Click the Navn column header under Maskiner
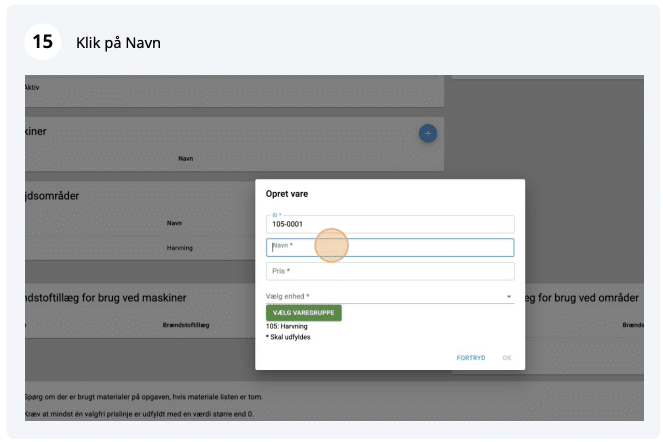Screen dimensions: 663x442 tap(186, 159)
